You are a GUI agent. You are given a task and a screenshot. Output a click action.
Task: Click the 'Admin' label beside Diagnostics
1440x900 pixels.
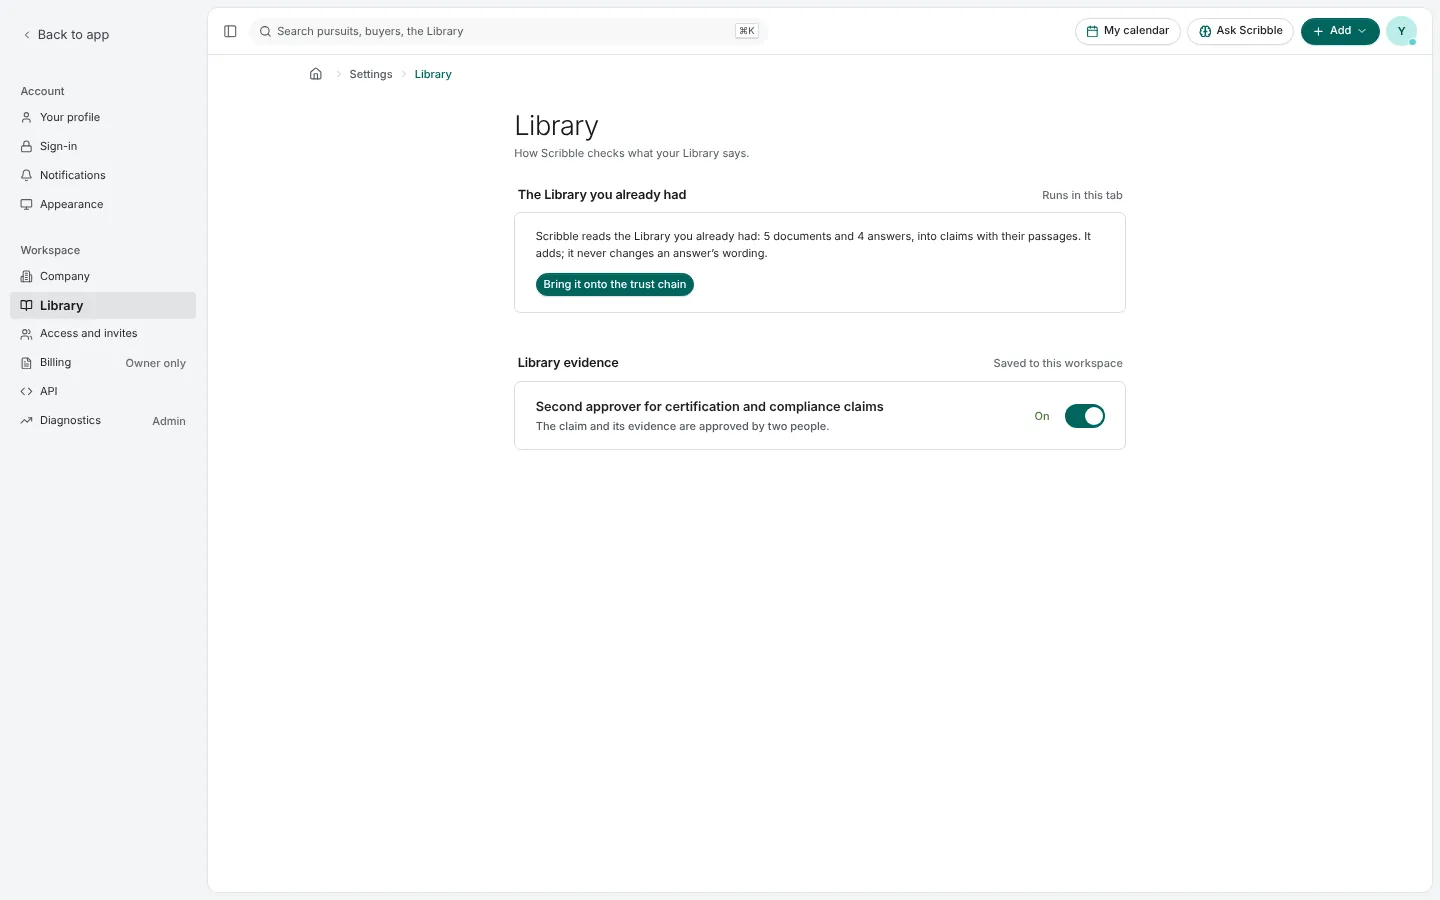tap(169, 422)
